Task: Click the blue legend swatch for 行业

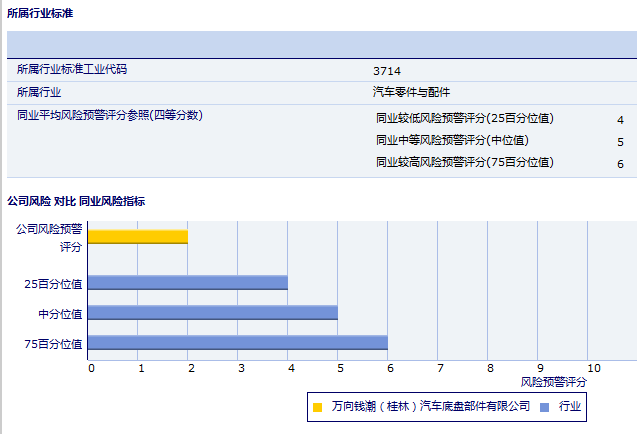Action: (544, 408)
